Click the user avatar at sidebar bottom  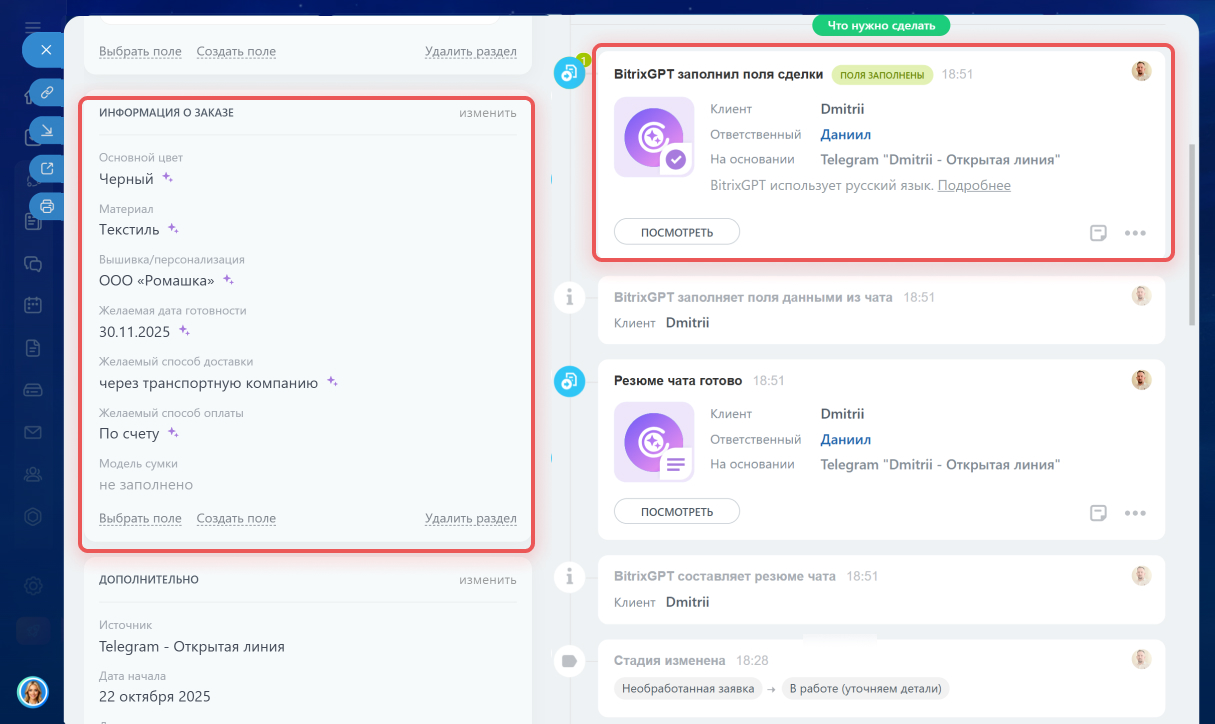point(33,691)
